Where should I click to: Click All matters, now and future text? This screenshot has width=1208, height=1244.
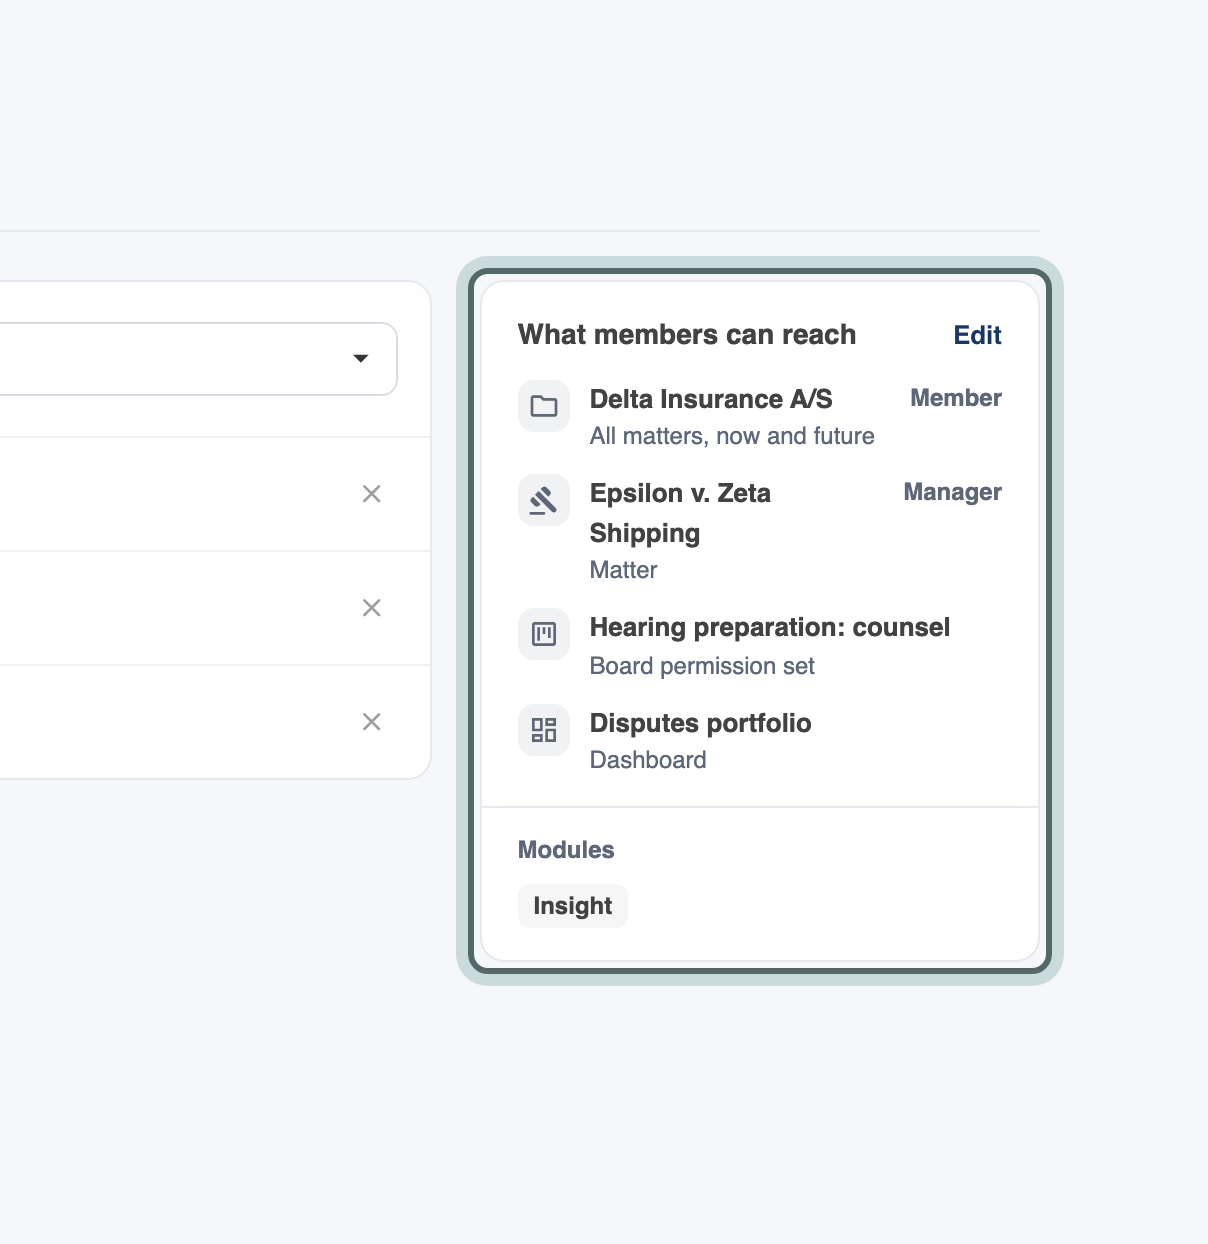[732, 436]
